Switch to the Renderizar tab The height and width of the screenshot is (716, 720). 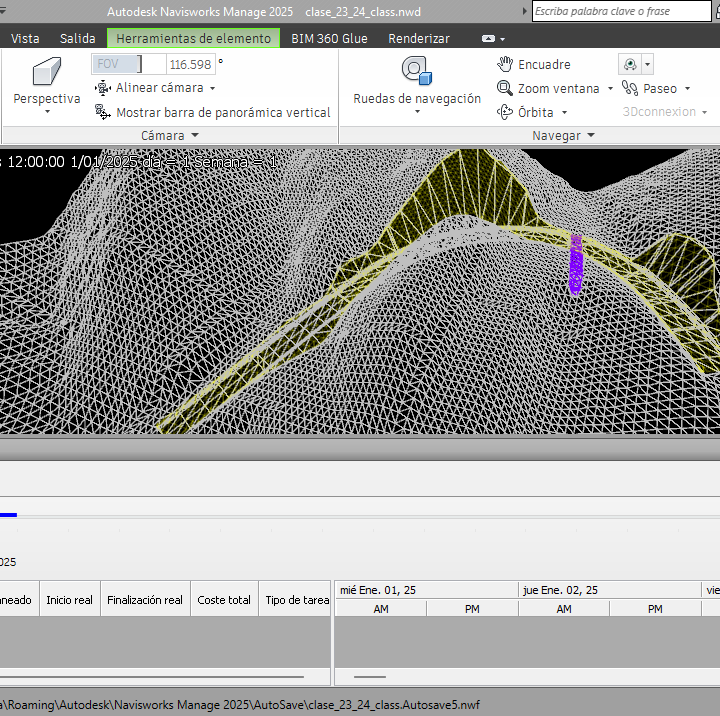pos(418,38)
